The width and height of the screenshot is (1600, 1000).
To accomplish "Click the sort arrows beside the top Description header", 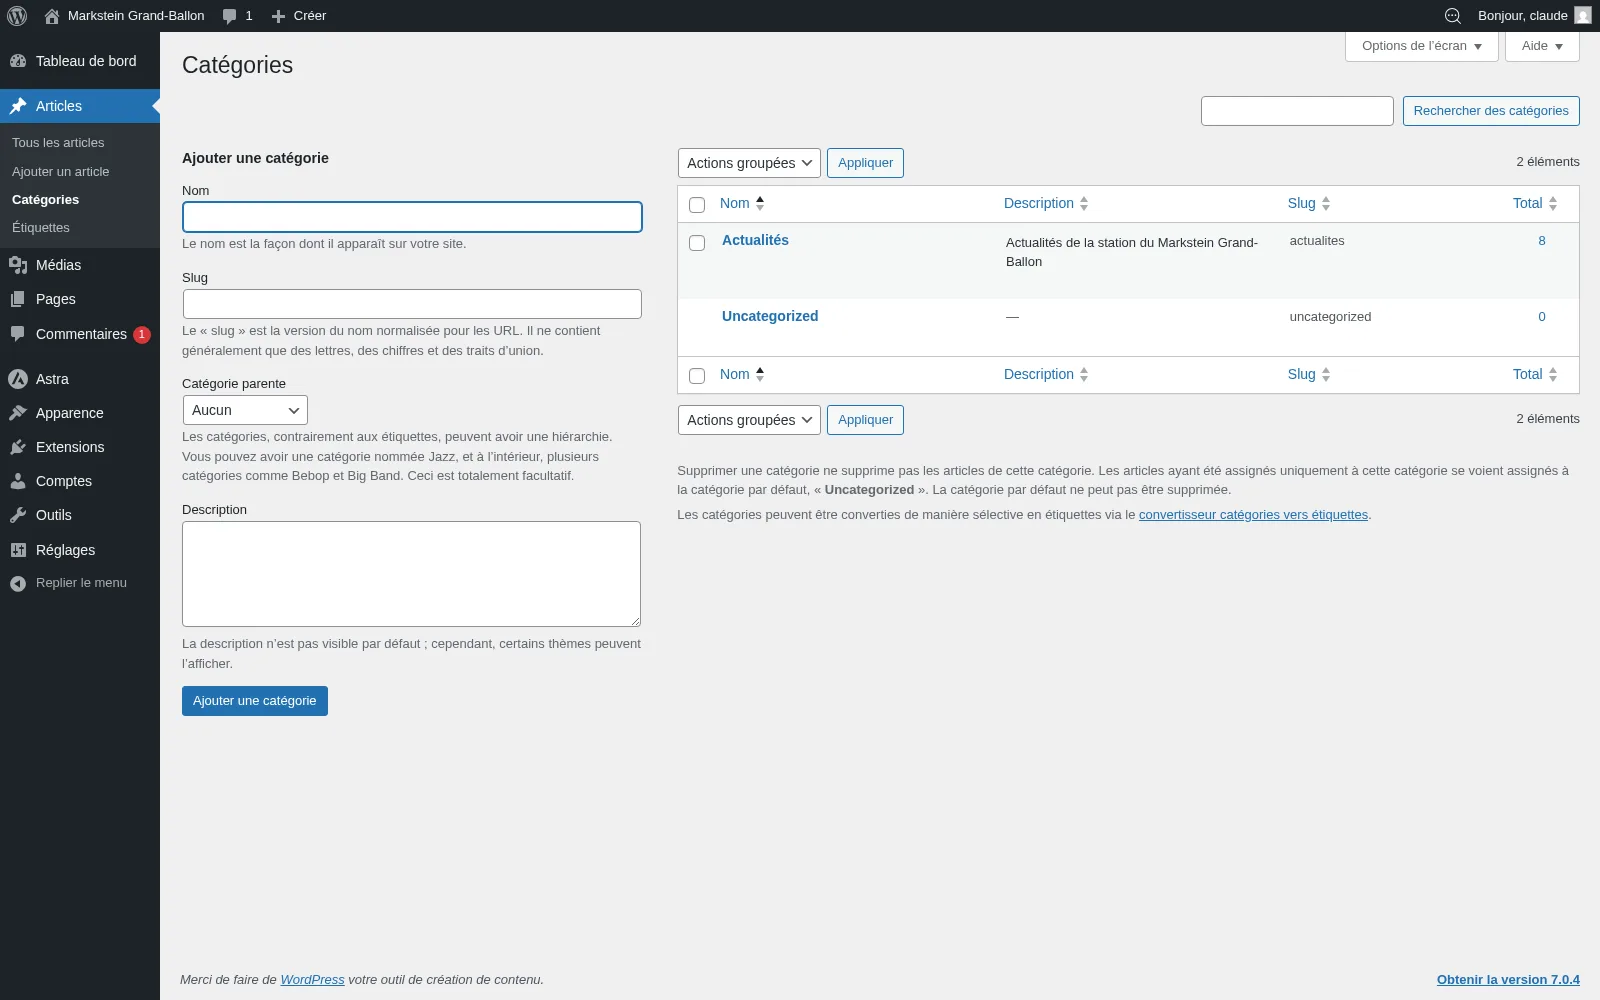I will click(x=1084, y=203).
